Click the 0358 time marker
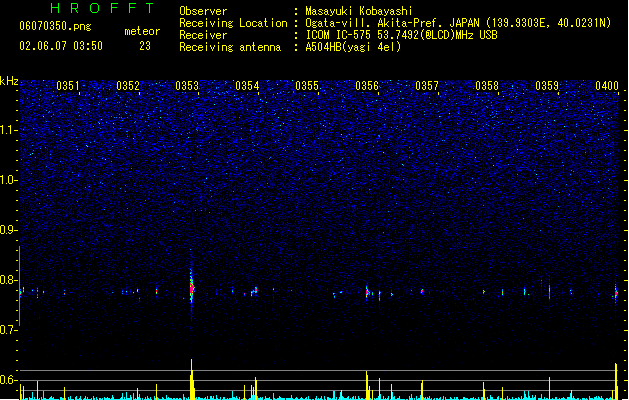Image resolution: width=629 pixels, height=400 pixels. click(487, 86)
